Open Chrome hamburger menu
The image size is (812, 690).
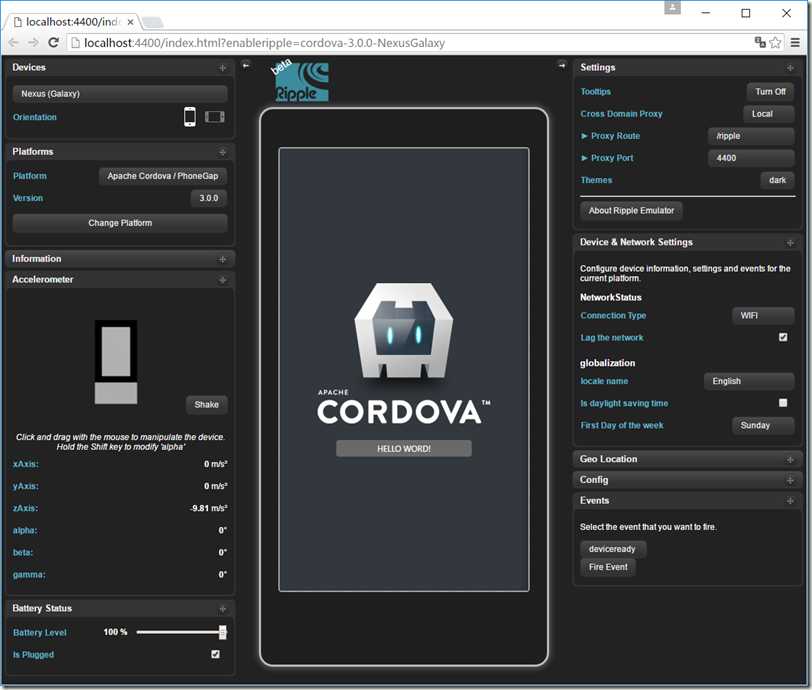(795, 42)
